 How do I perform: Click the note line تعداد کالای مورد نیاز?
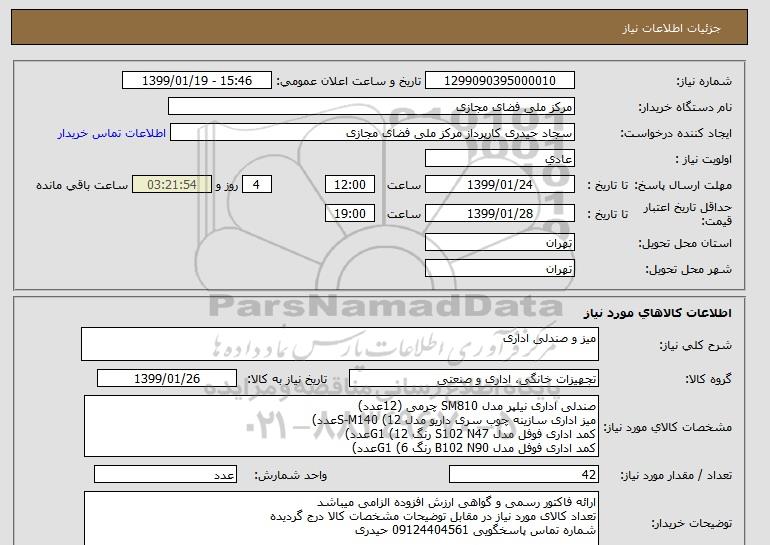(x=433, y=517)
